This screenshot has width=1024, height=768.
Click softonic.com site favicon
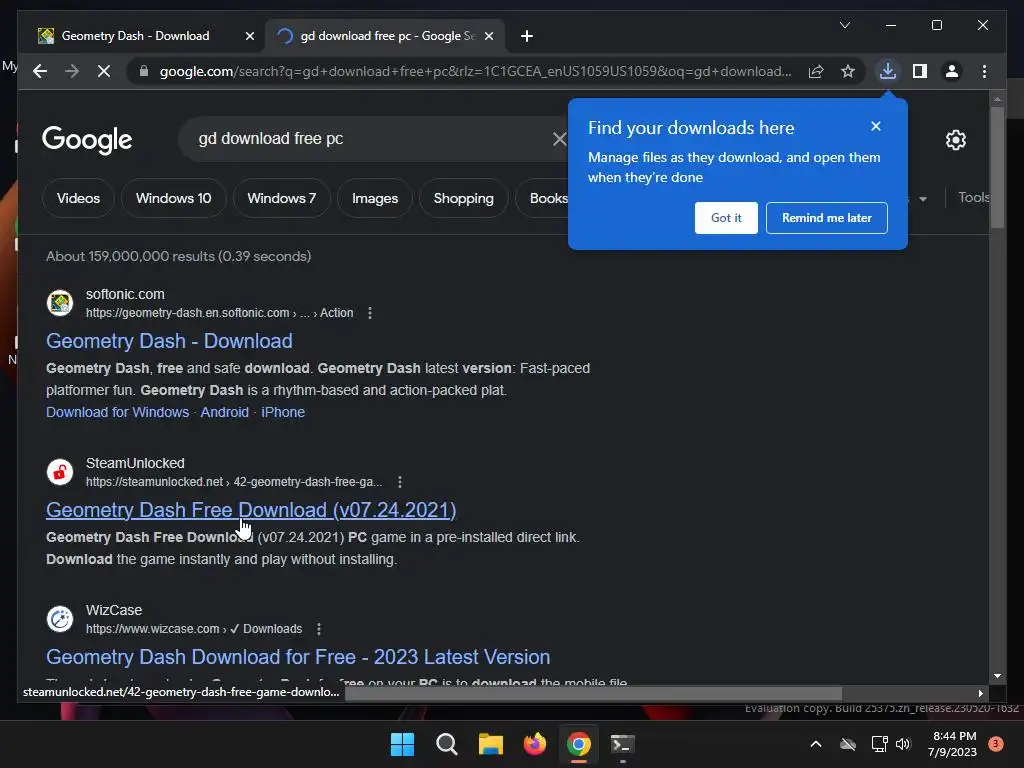60,303
